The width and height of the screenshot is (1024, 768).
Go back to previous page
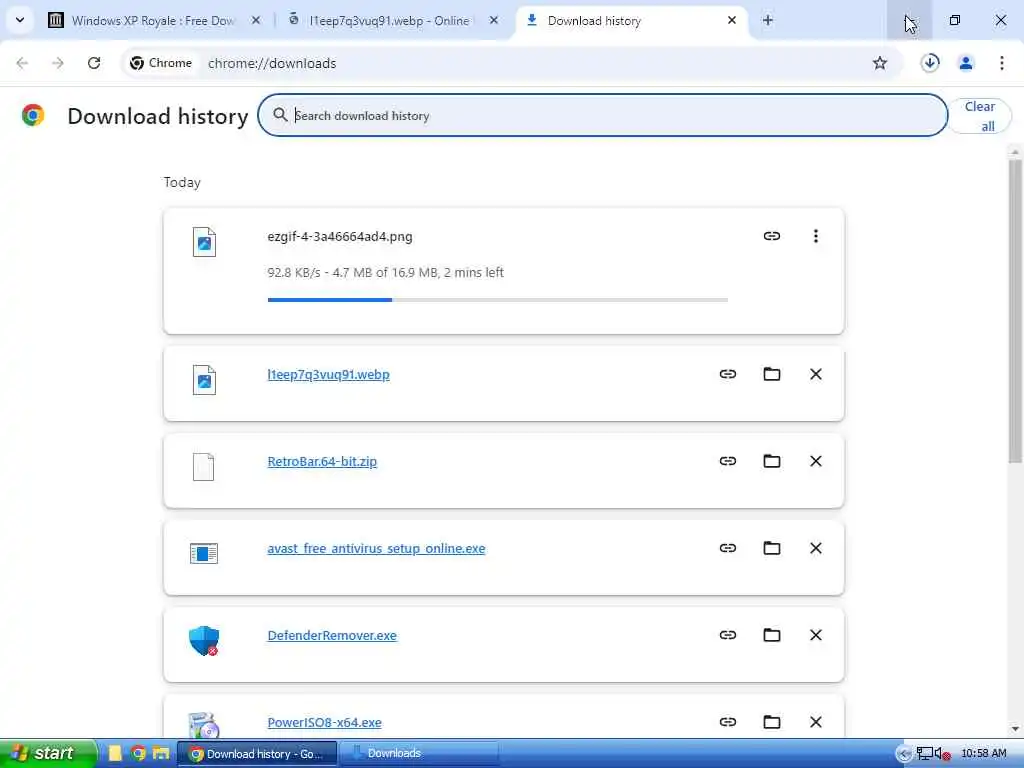22,63
